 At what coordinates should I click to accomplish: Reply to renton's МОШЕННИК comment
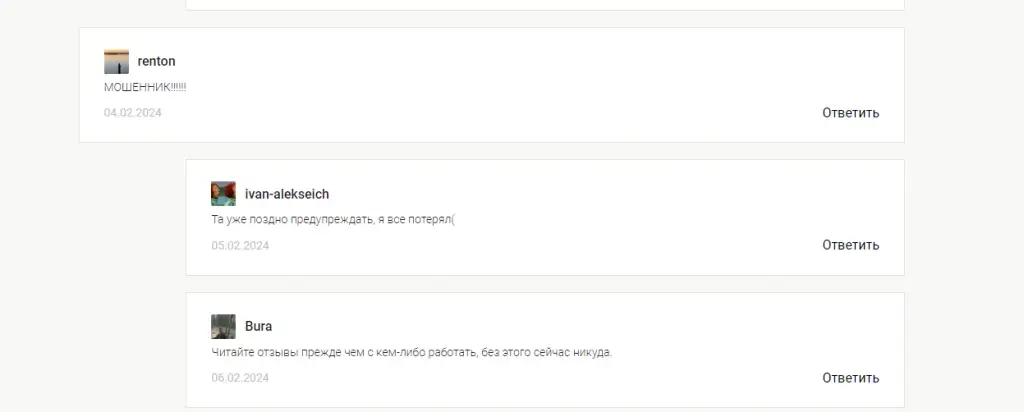(x=850, y=113)
